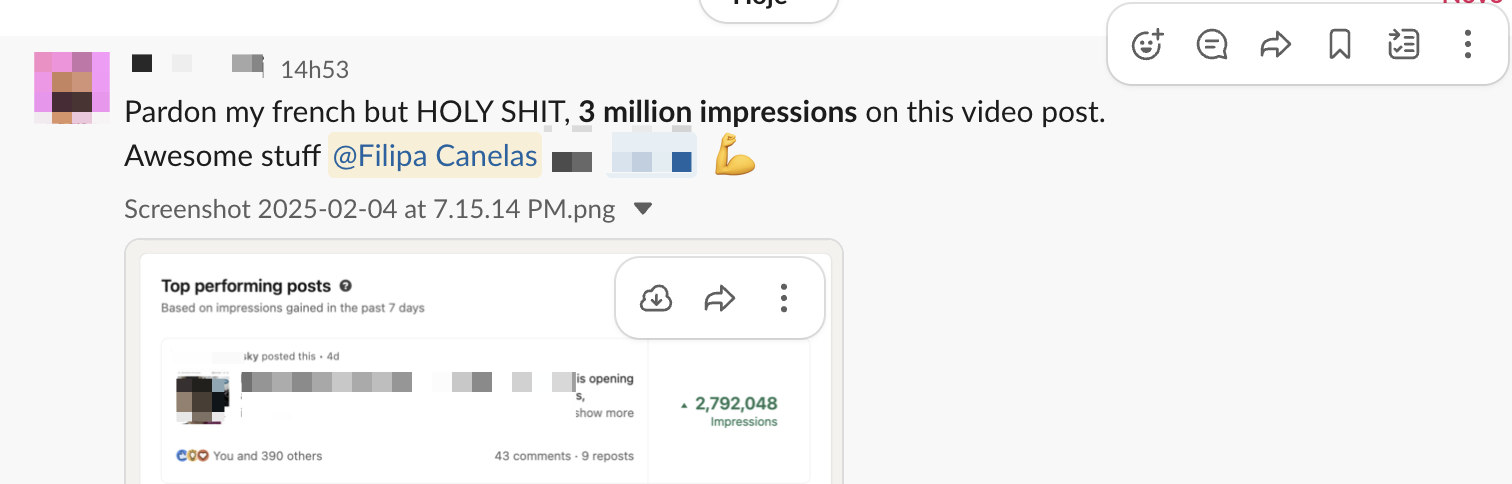Click the blurred sender name beside timestamp
Image resolution: width=1512 pixels, height=484 pixels.
pyautogui.click(x=197, y=64)
